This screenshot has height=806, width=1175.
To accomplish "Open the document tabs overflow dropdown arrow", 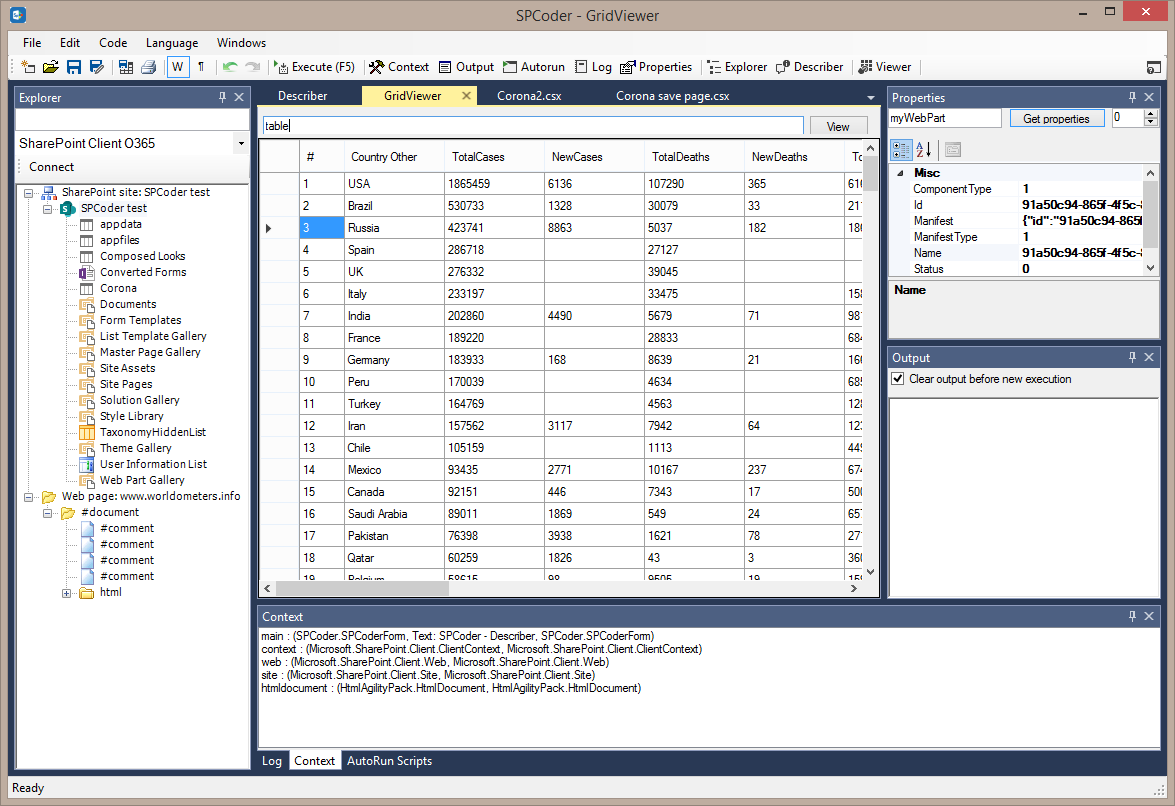I will 871,97.
